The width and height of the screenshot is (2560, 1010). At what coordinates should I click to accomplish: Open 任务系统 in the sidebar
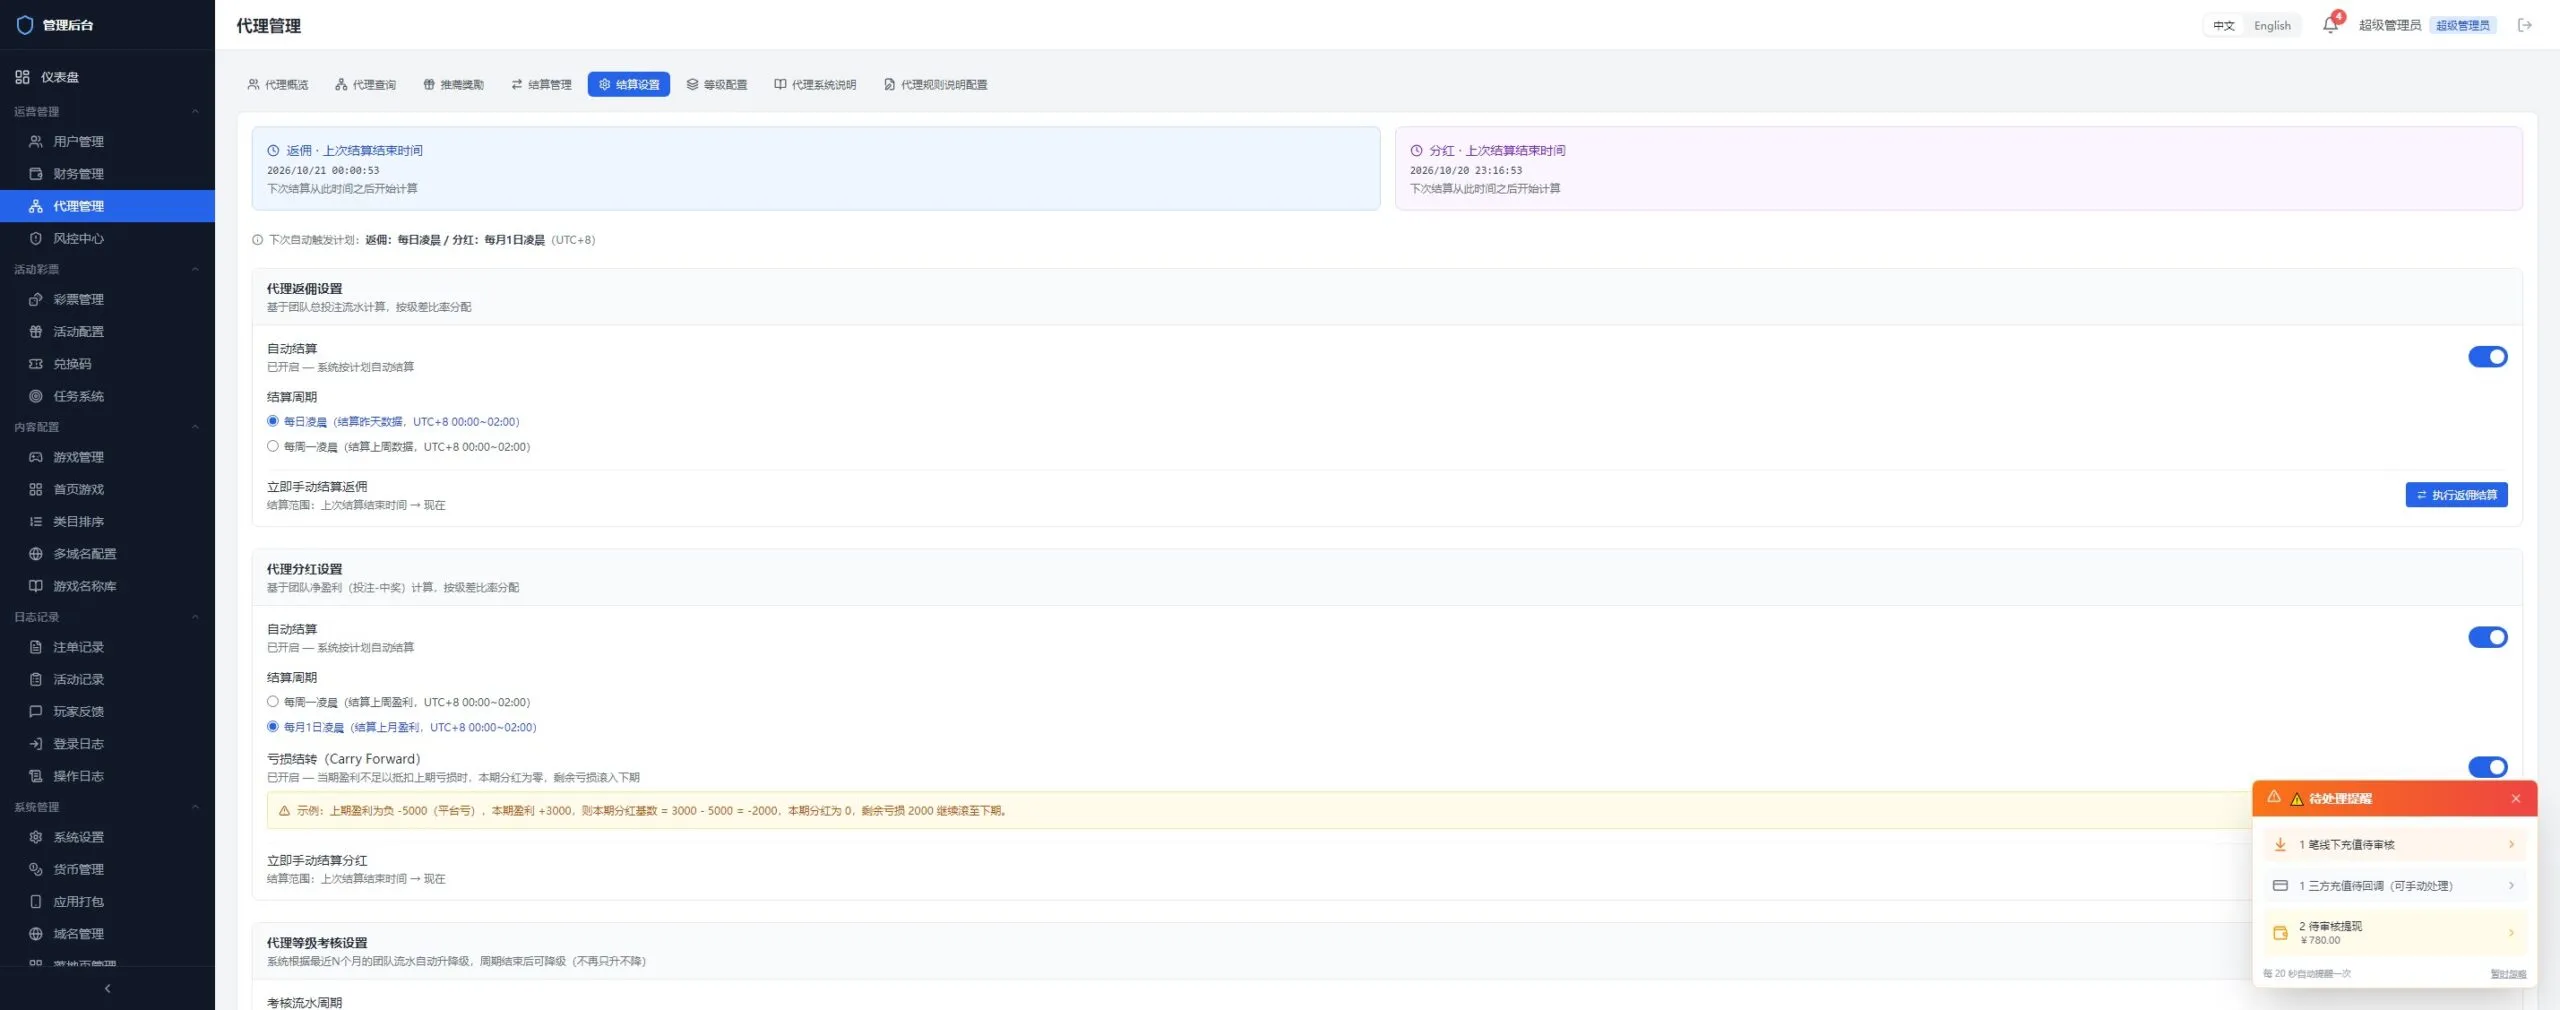[107, 396]
